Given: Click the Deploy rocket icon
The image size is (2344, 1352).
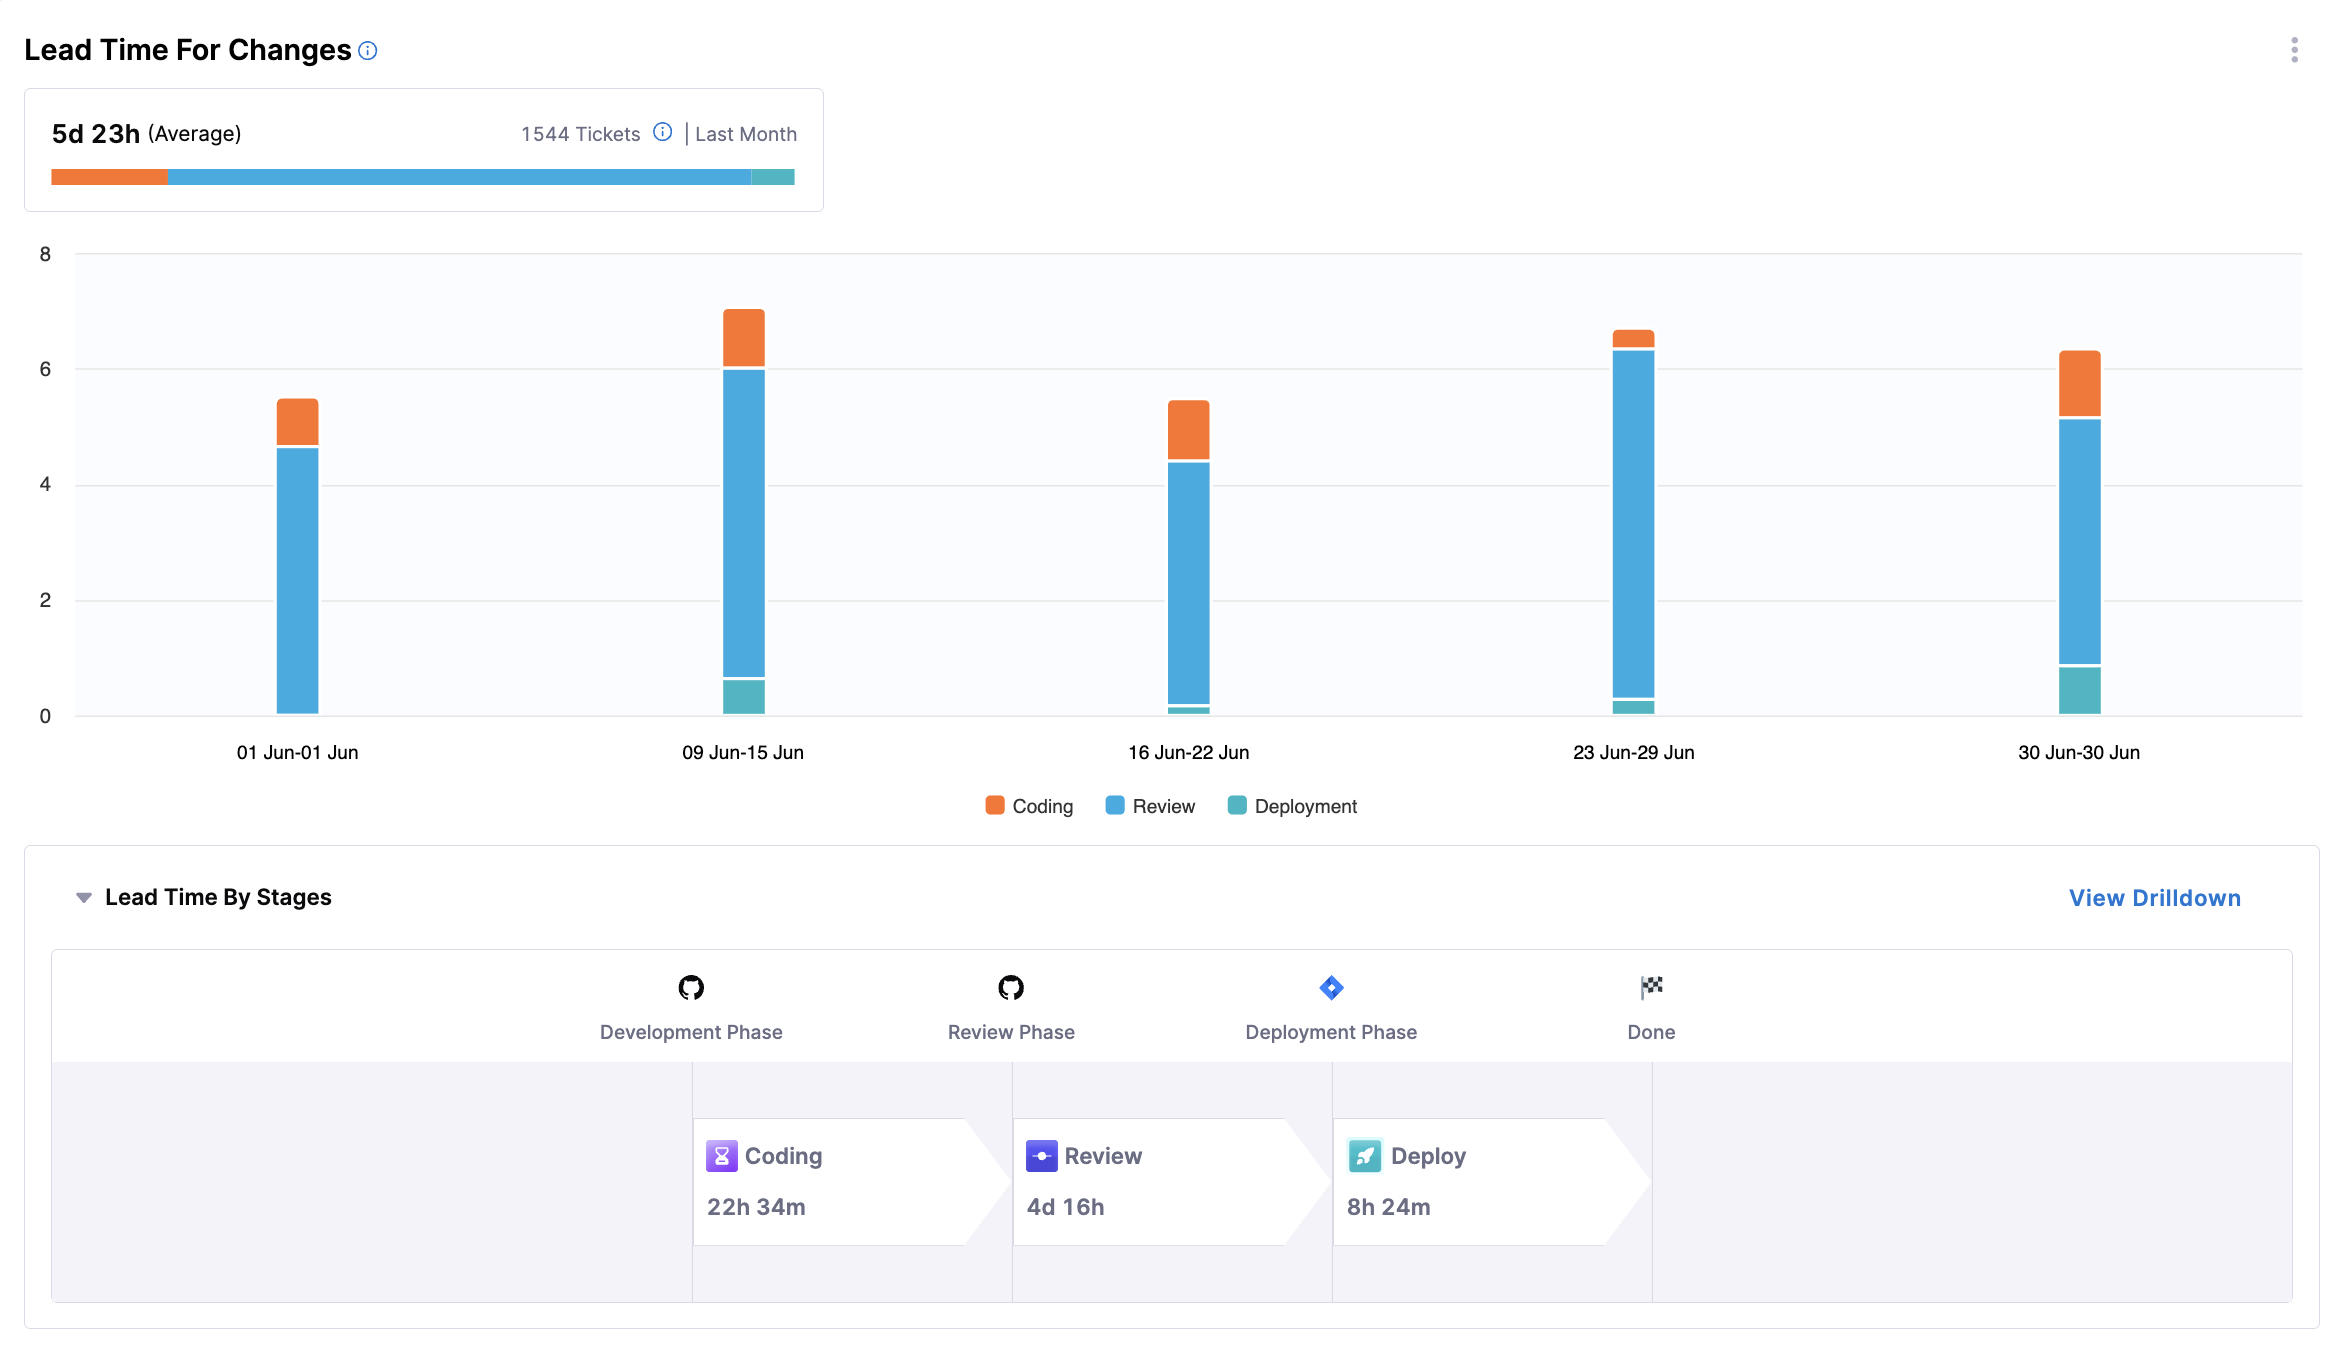Looking at the screenshot, I should (1364, 1156).
